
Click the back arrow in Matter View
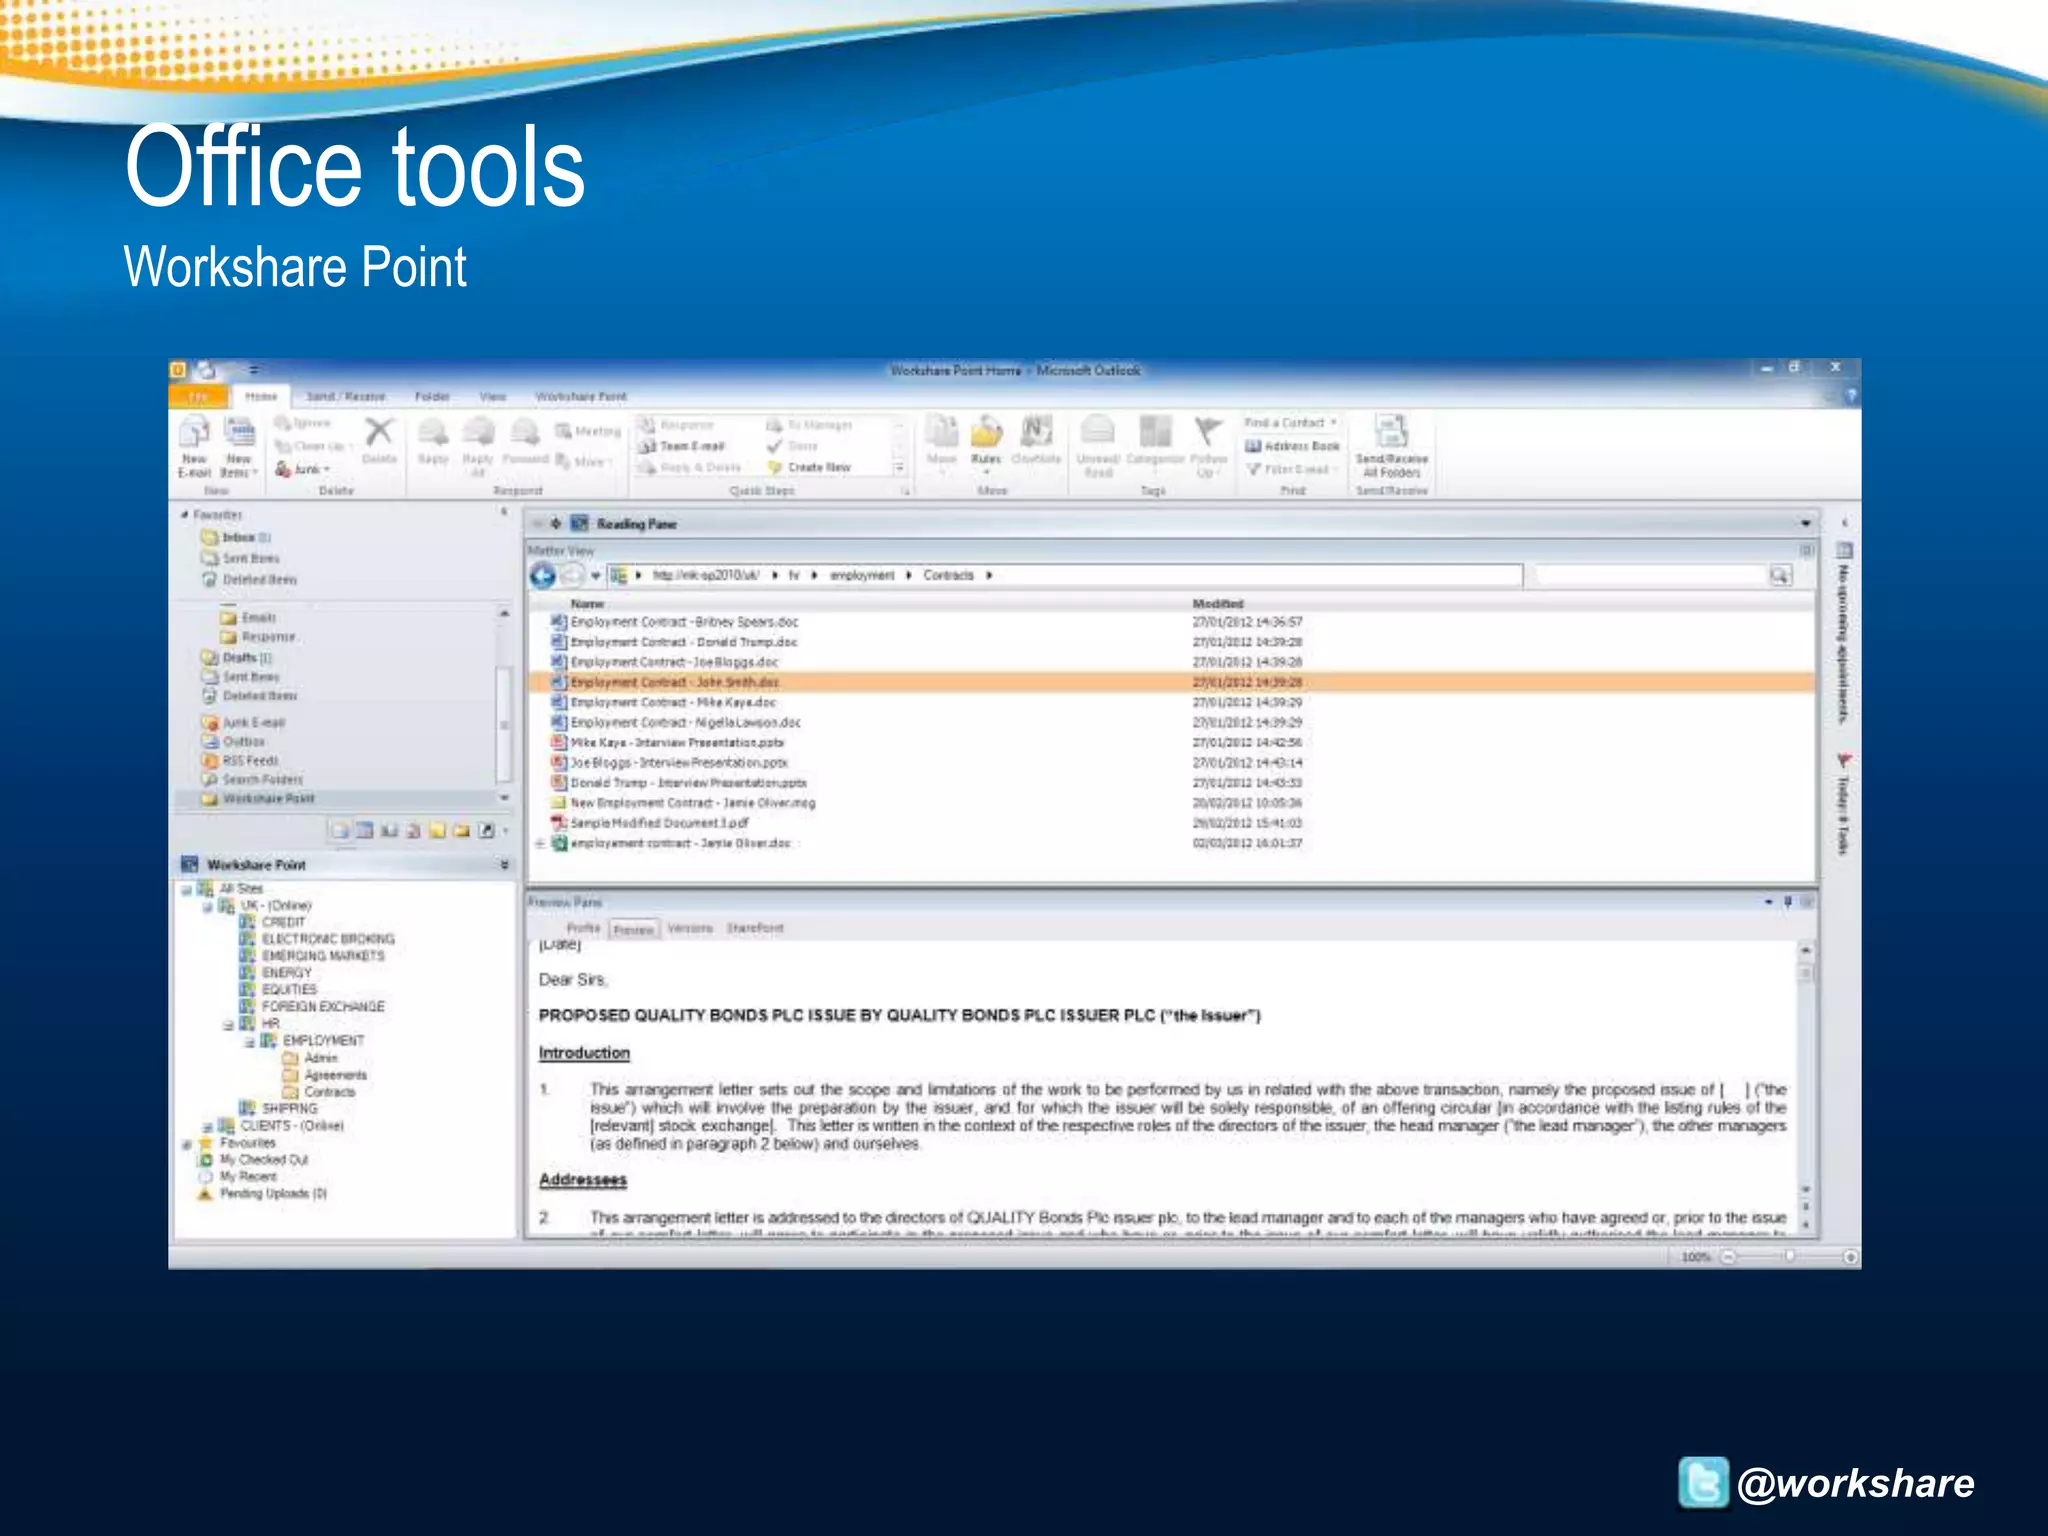543,576
